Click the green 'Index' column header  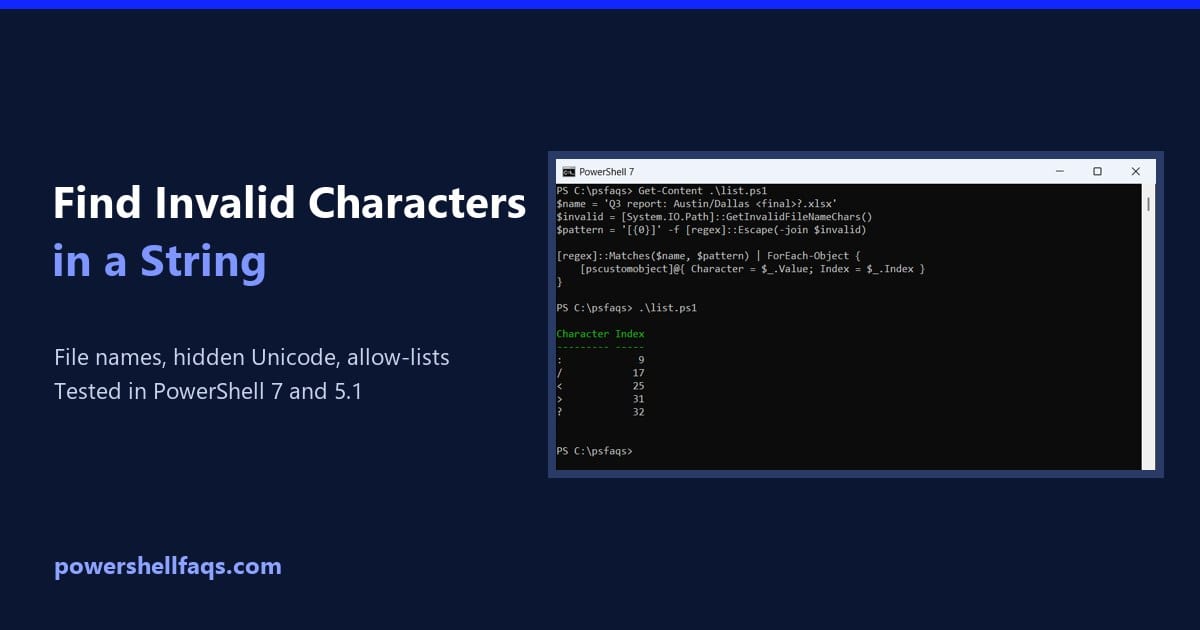tap(630, 334)
